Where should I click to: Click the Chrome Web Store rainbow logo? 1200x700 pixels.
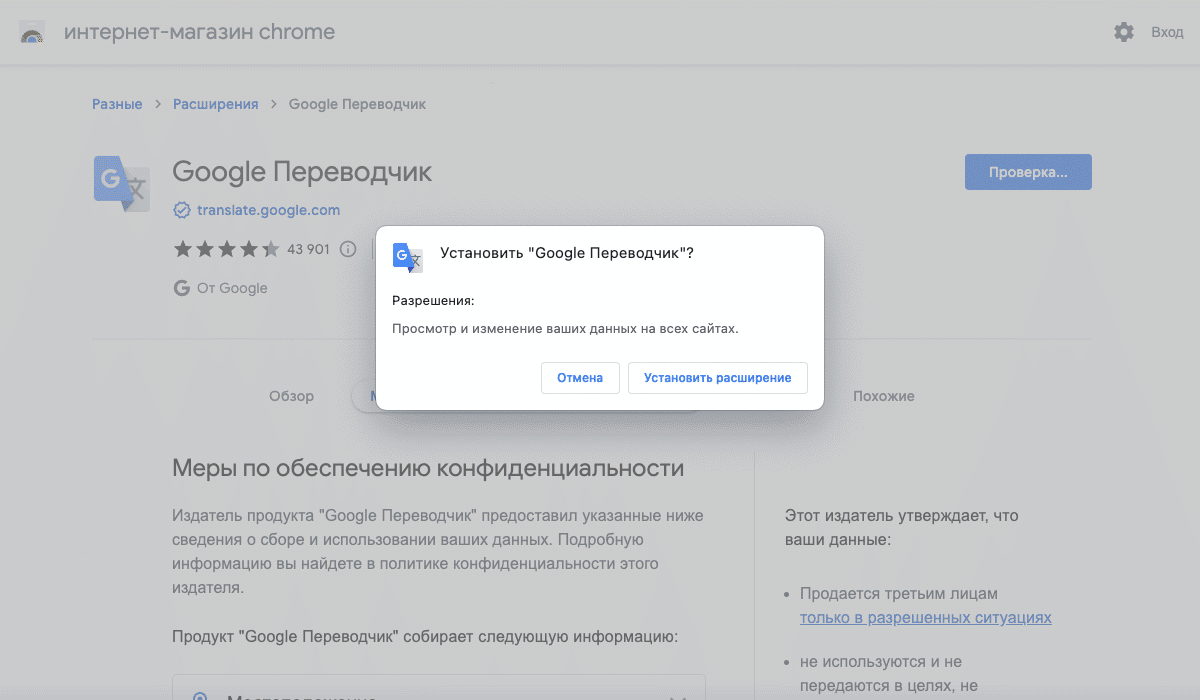tap(32, 33)
